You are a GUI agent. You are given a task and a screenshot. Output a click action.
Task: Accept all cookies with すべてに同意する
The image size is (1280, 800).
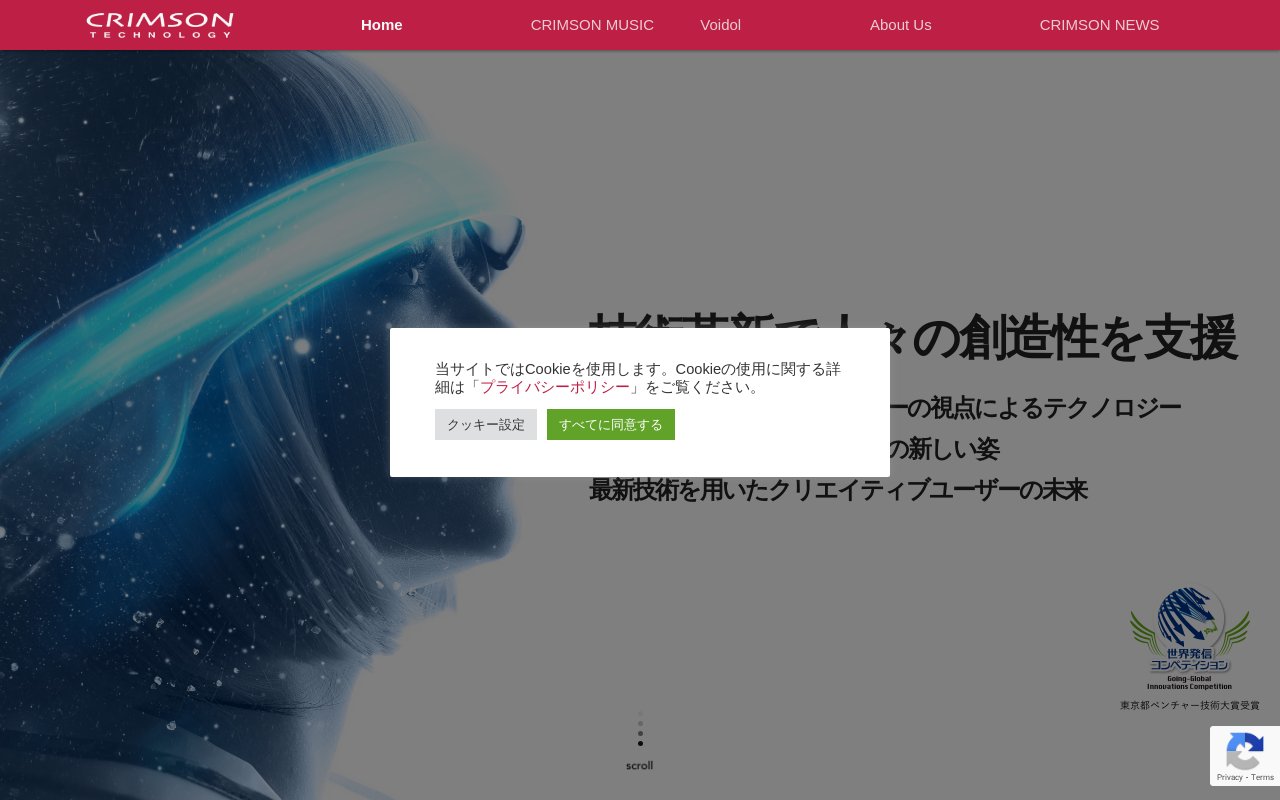[611, 424]
